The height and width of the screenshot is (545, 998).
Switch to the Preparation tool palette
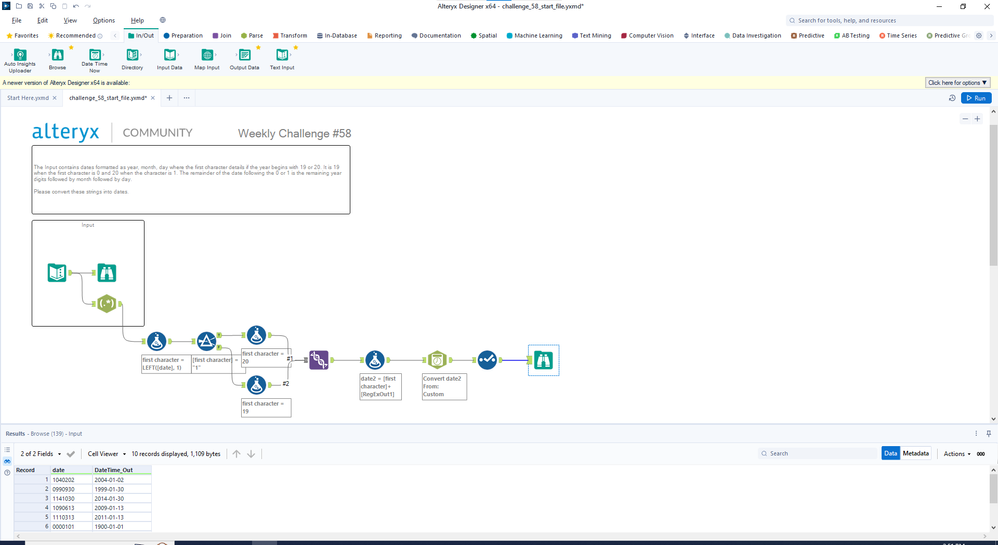(183, 36)
